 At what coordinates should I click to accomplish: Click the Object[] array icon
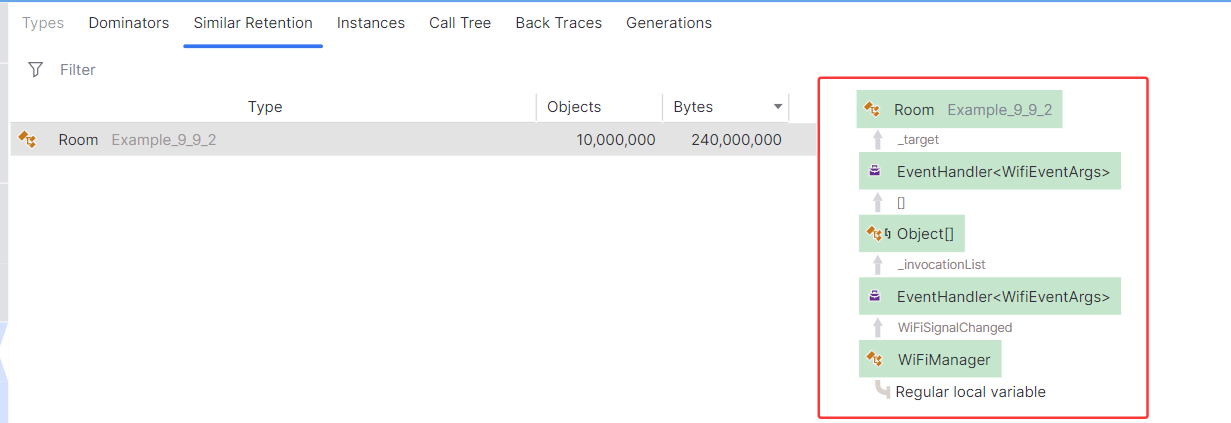(877, 234)
